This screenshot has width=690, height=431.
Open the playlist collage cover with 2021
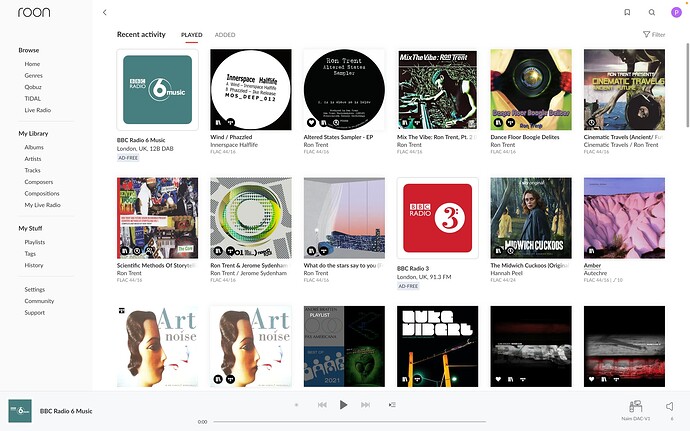(344, 346)
